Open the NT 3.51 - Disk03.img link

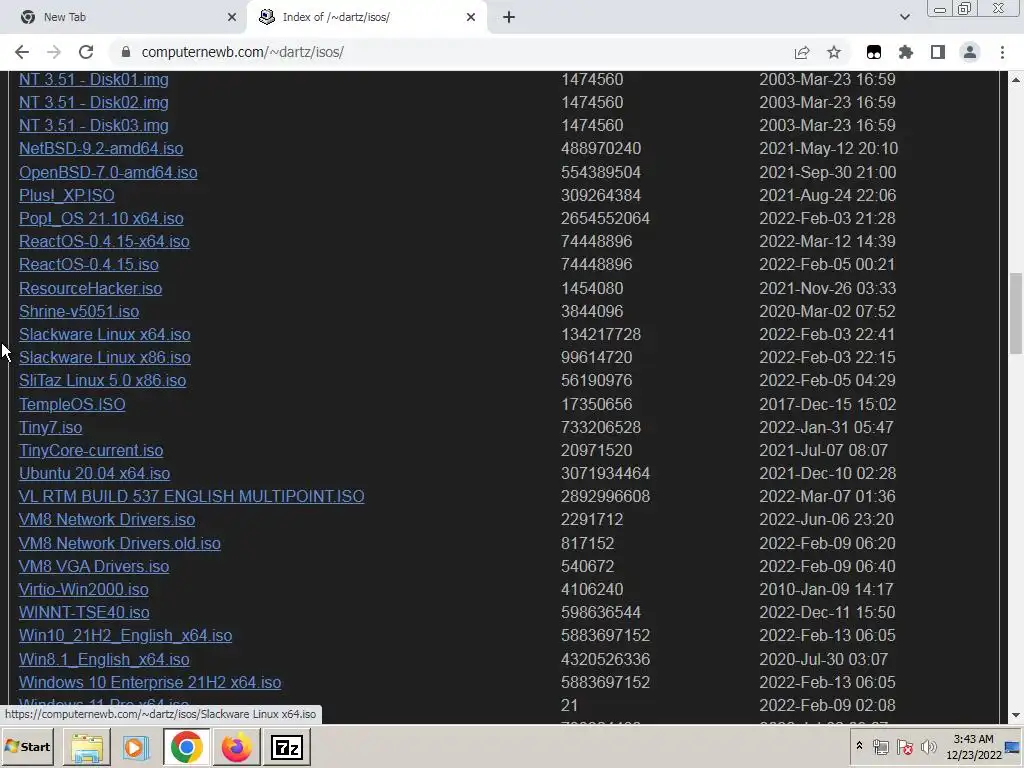point(93,125)
